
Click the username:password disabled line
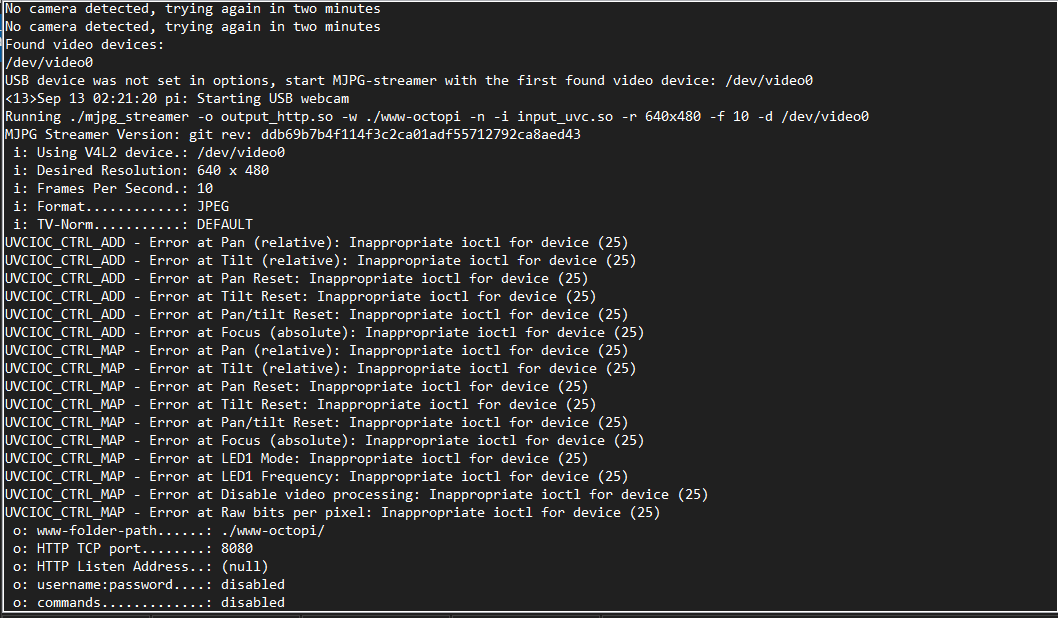148,584
